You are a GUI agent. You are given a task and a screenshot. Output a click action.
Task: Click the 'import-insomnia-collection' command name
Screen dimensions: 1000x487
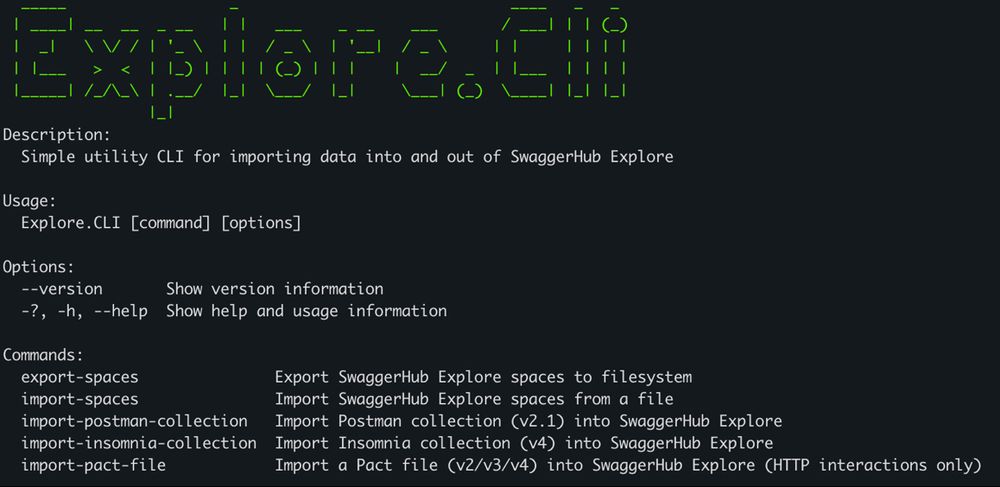pos(138,443)
